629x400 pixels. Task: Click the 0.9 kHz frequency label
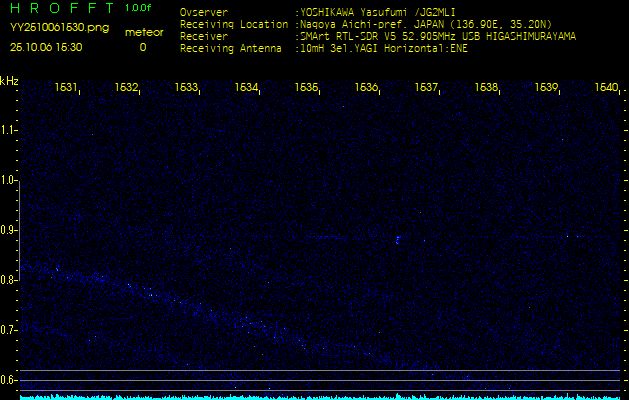coord(8,230)
